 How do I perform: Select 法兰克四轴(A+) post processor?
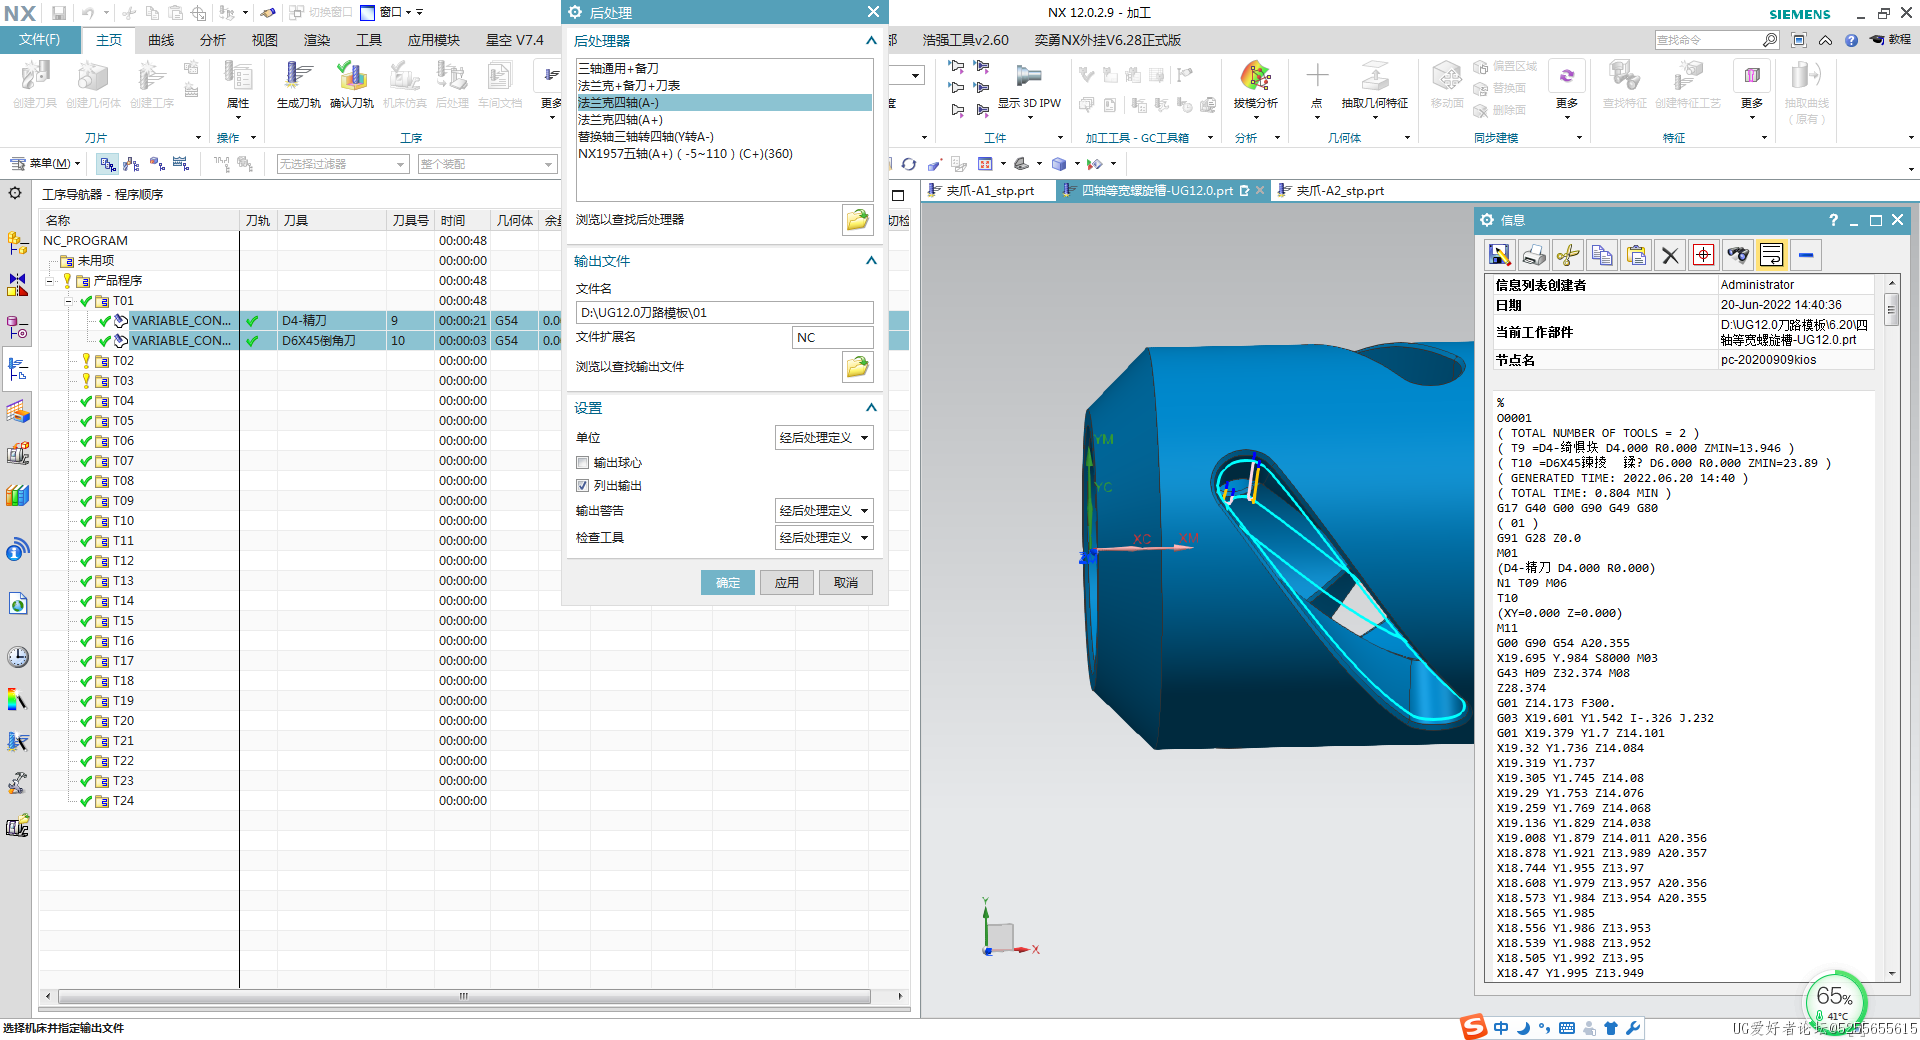724,120
